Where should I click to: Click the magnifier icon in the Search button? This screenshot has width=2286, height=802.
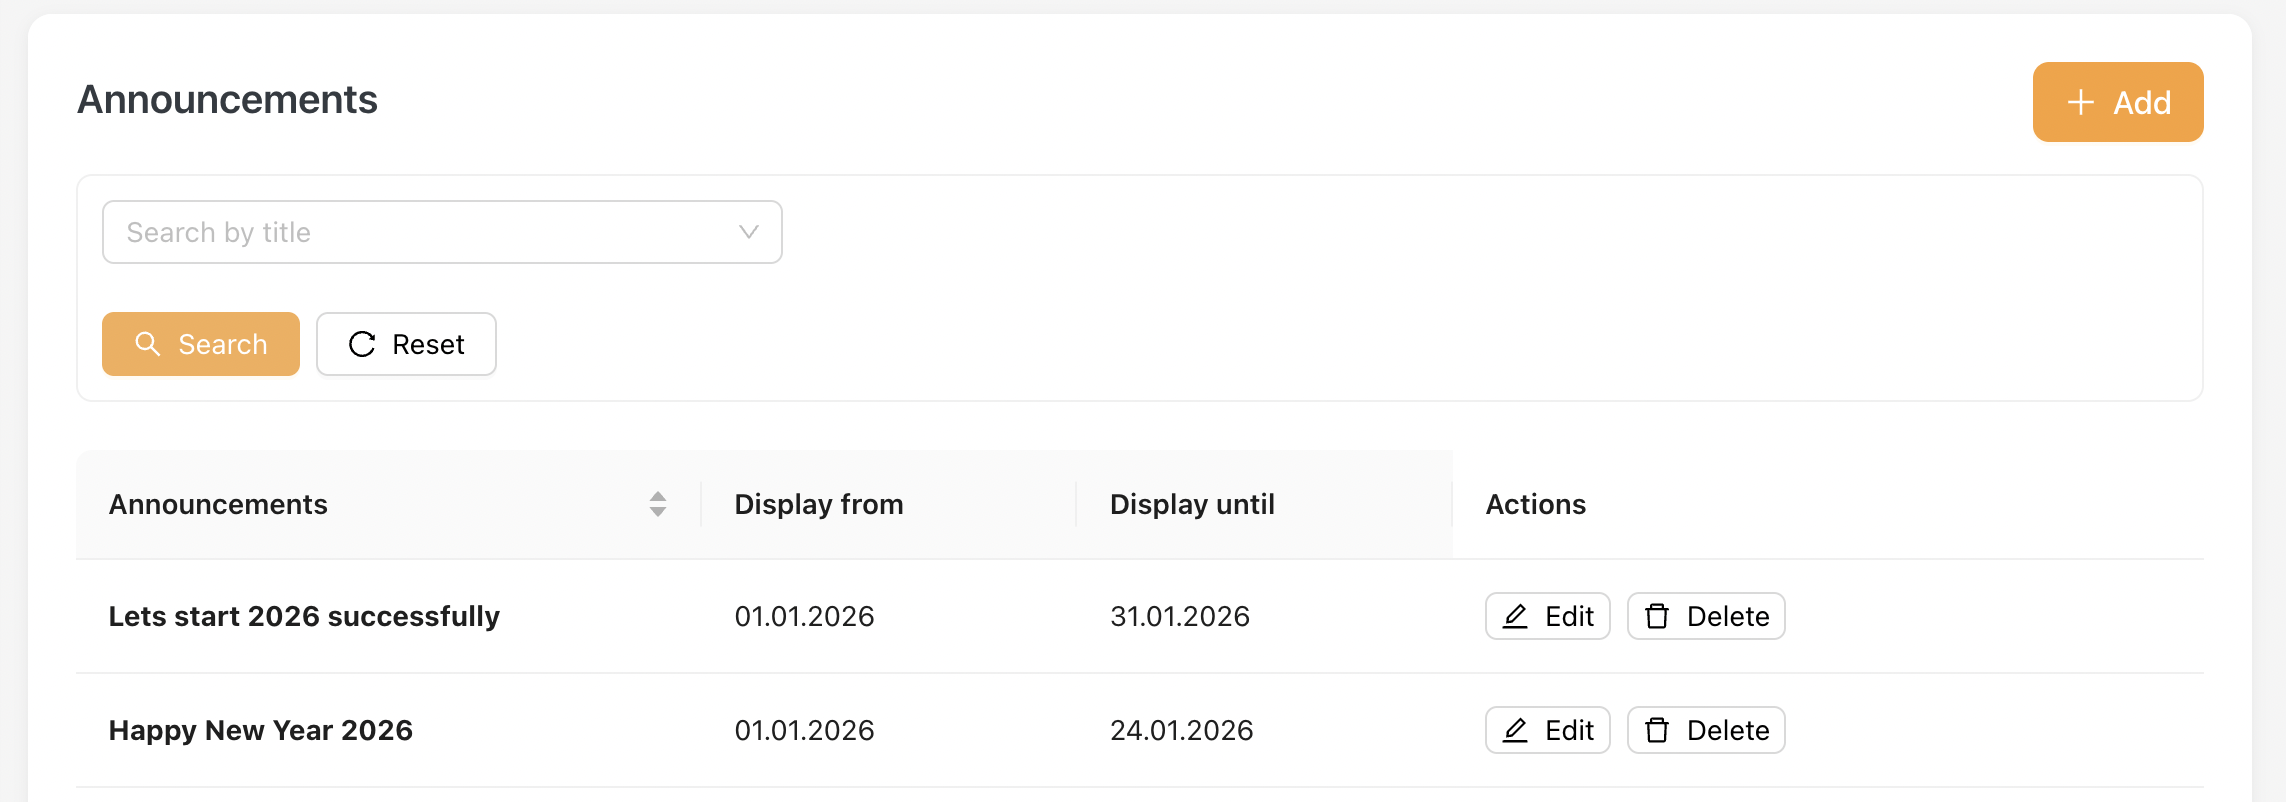click(x=148, y=344)
